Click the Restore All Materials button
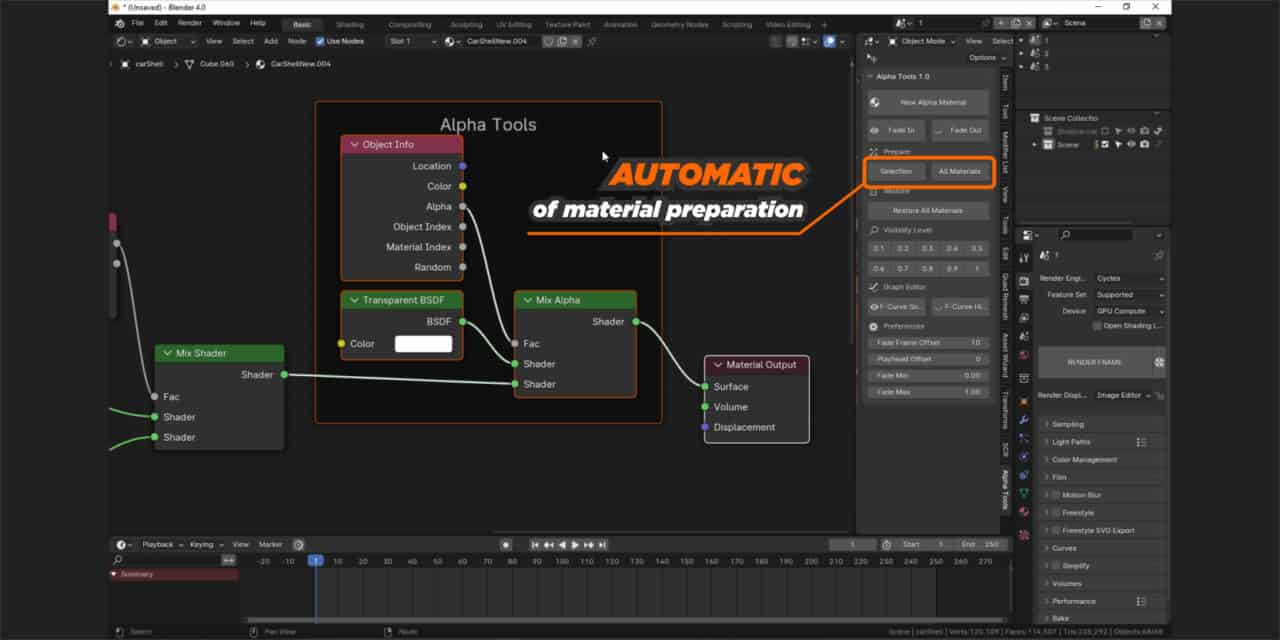 click(x=928, y=211)
